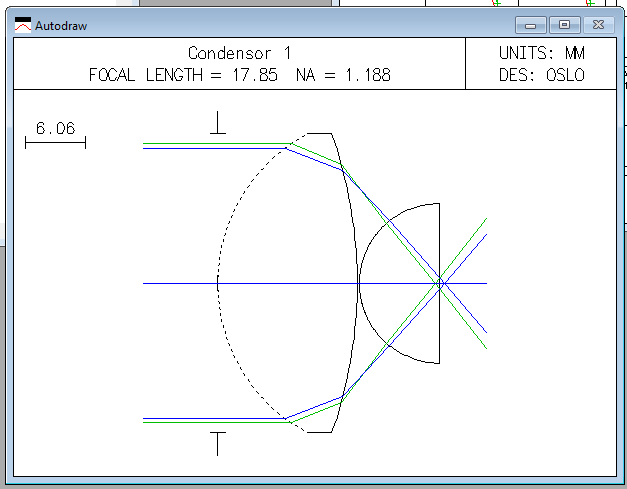
Task: Click the Autodraw window icon
Action: 23,25
